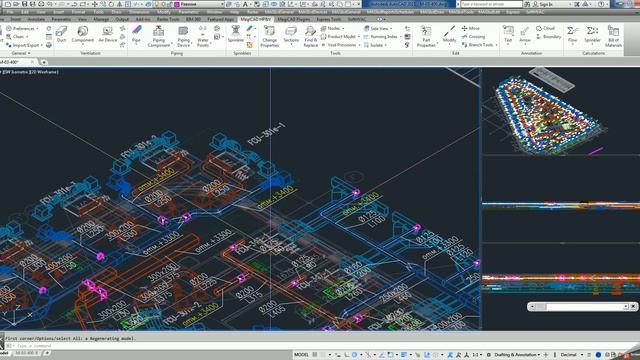Open the Format menu

point(78,12)
